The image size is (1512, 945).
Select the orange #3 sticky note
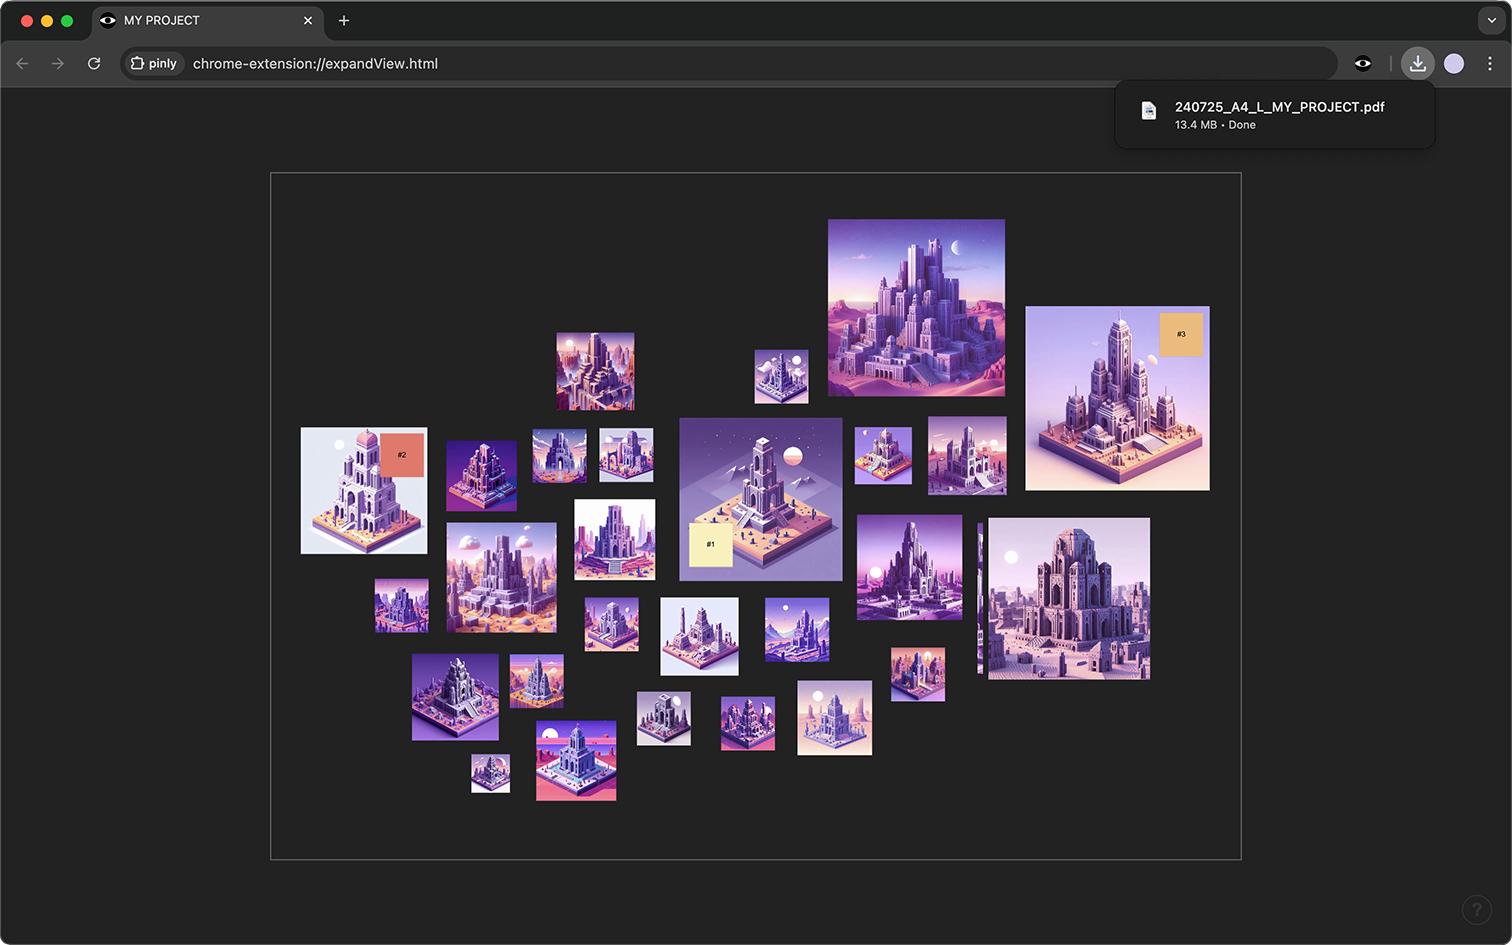tap(1181, 334)
